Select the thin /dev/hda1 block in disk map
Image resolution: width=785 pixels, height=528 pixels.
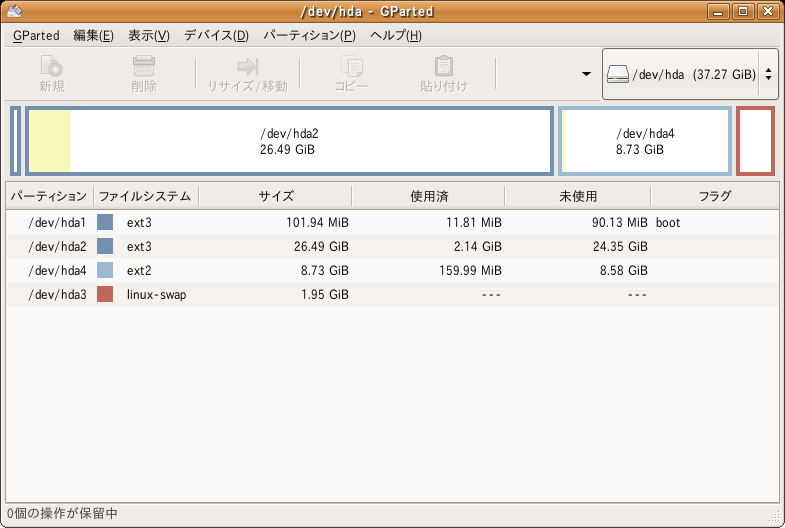(16, 141)
